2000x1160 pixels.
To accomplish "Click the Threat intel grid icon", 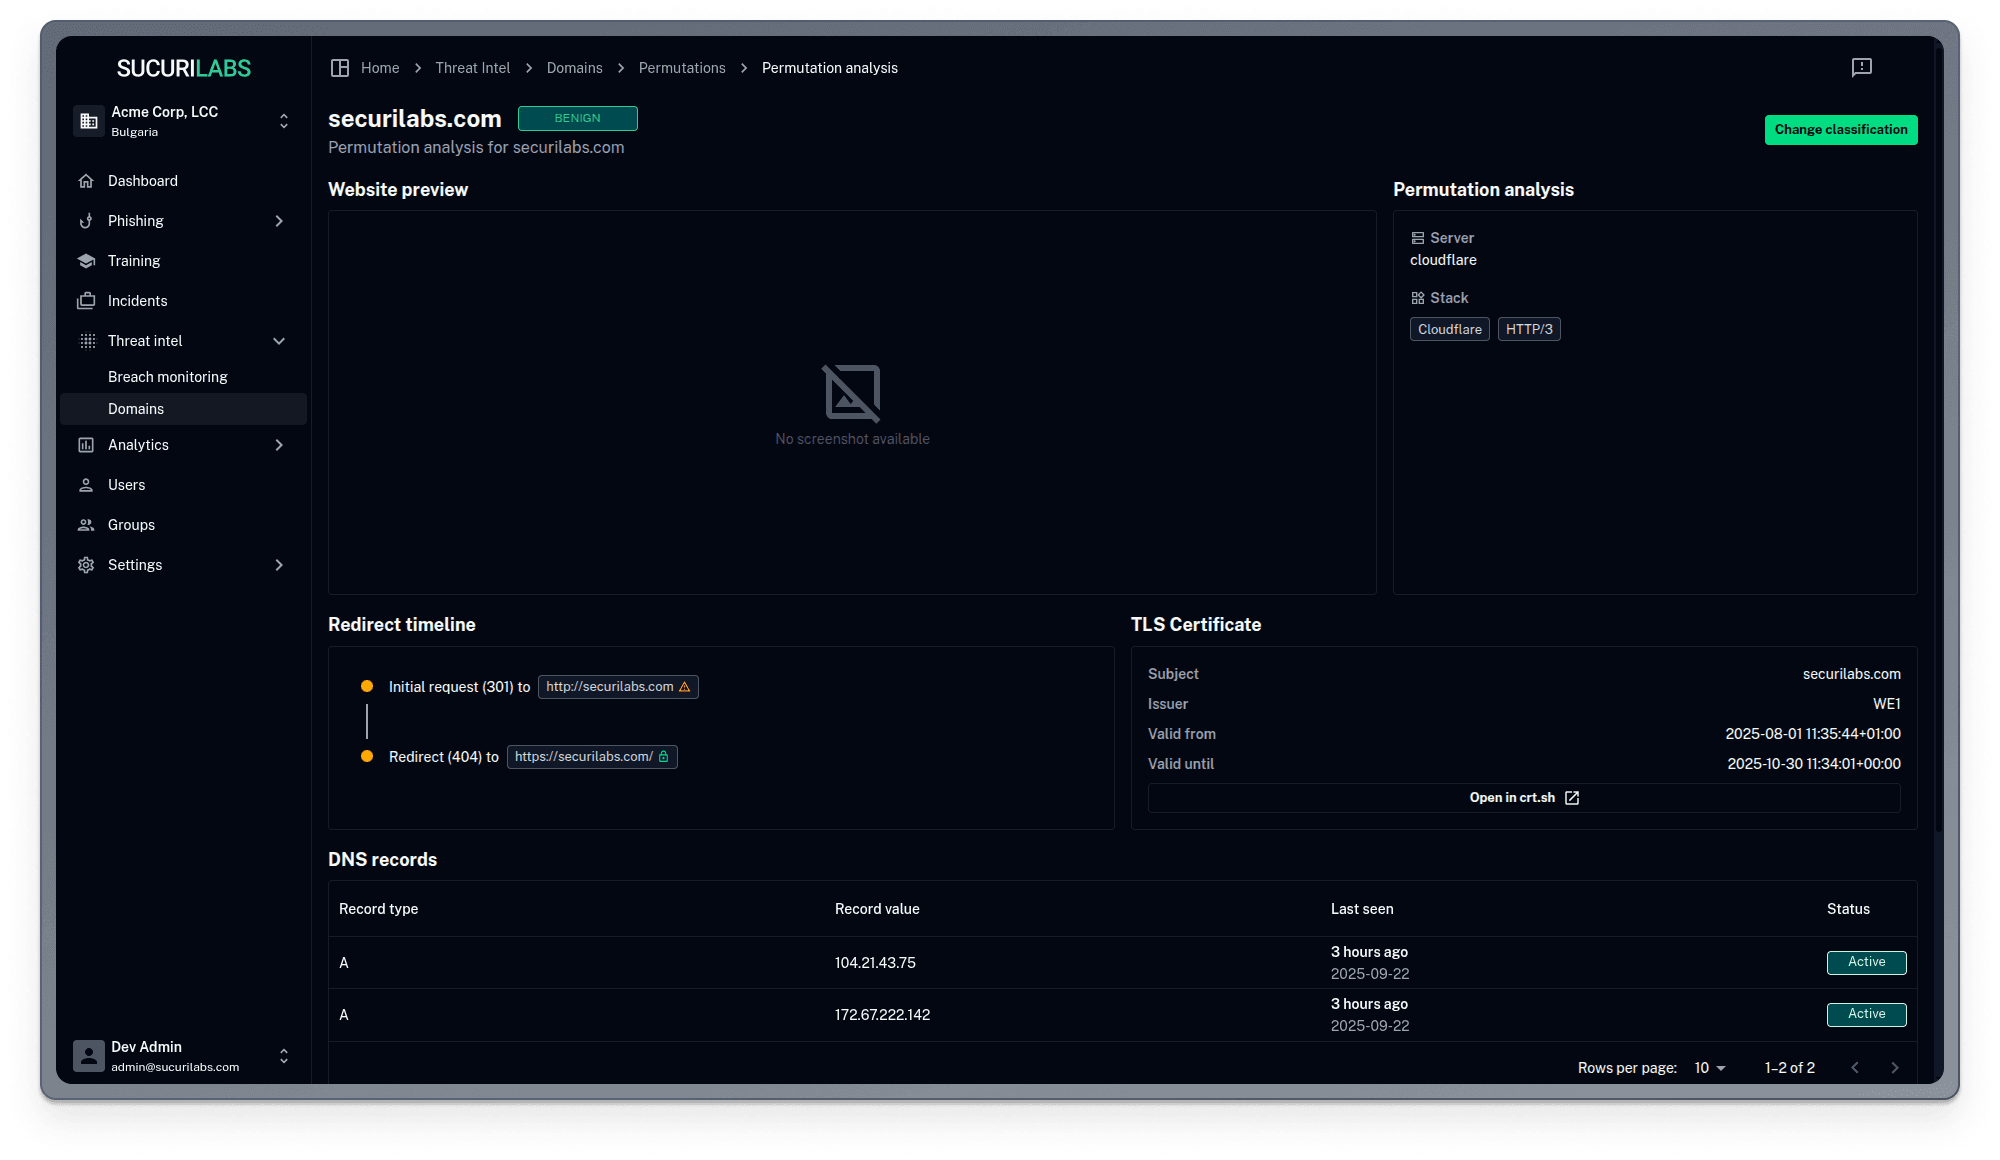I will tap(87, 341).
